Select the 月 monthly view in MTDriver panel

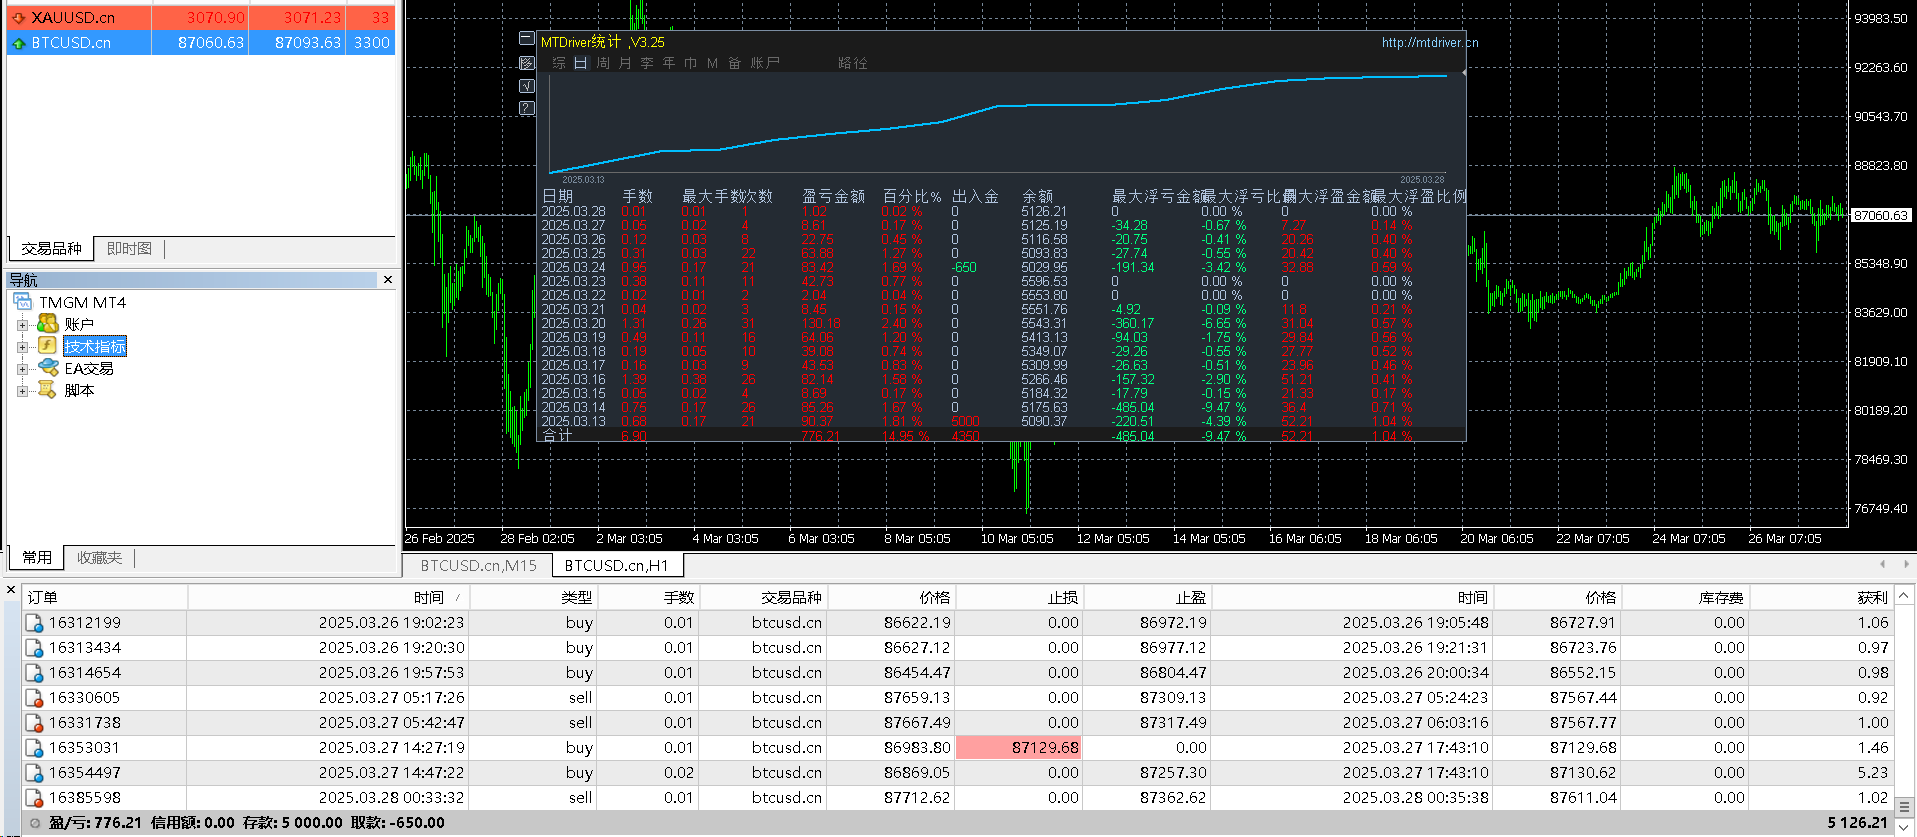click(625, 63)
